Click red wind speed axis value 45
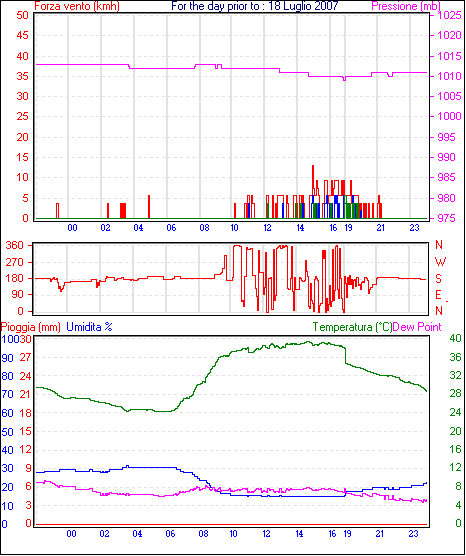Image resolution: width=466 pixels, height=556 pixels. (x=22, y=35)
